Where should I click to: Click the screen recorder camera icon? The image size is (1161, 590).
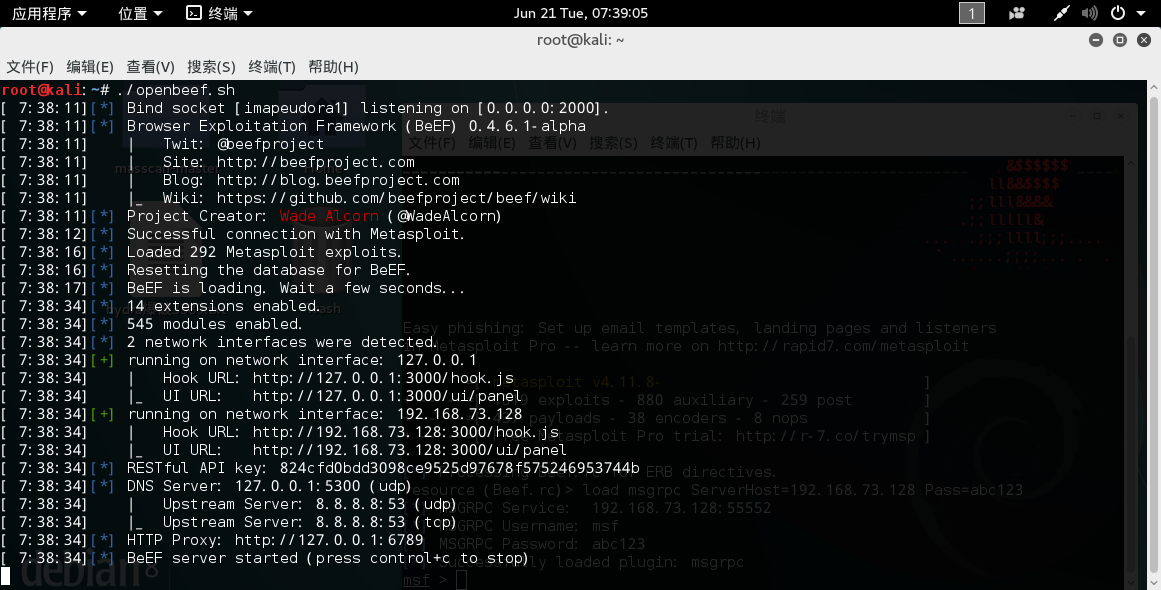pos(1017,13)
